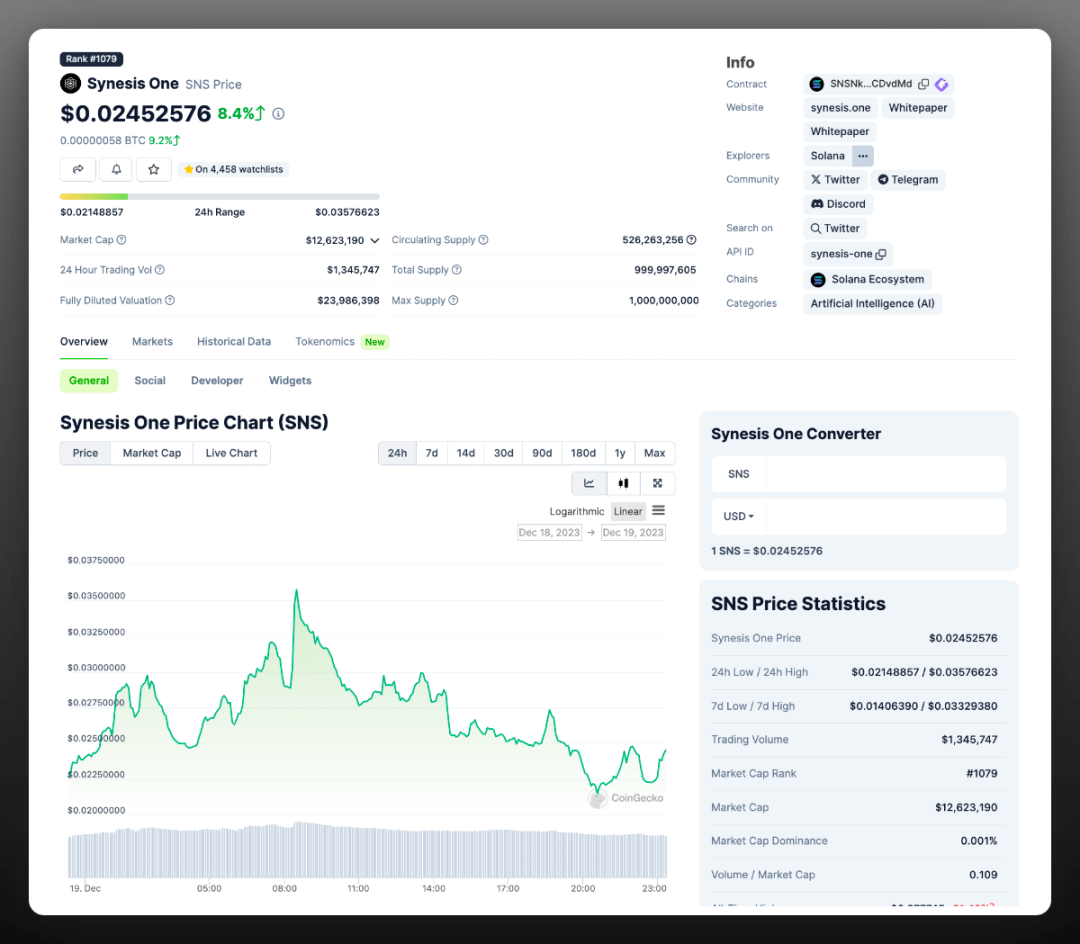Screen dimensions: 1080x944
Task: Visit the synesis.one website link
Action: click(x=840, y=108)
